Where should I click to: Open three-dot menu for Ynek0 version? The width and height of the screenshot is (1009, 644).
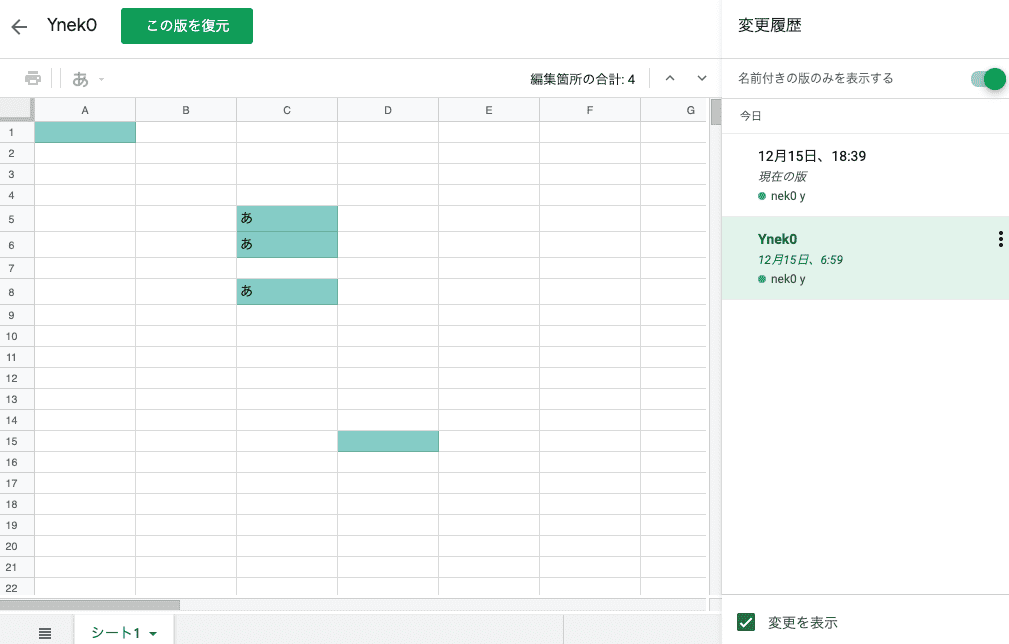point(999,239)
